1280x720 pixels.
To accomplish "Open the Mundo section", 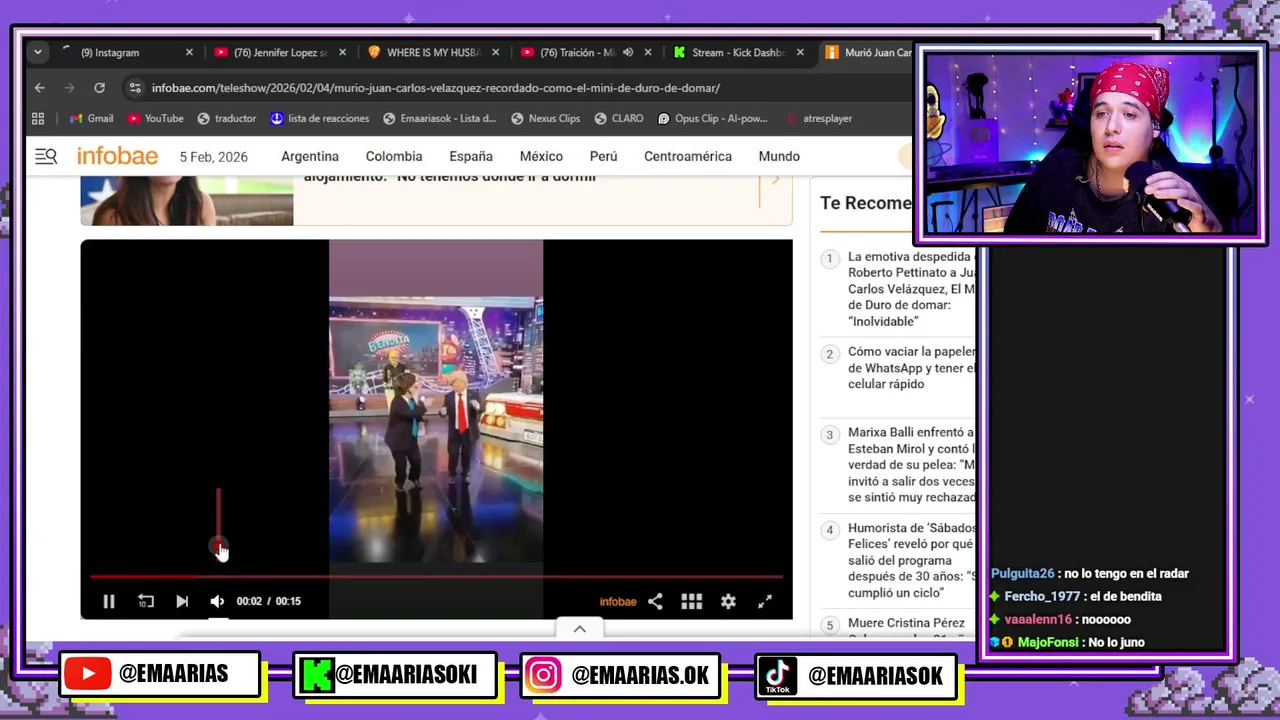I will click(x=779, y=157).
